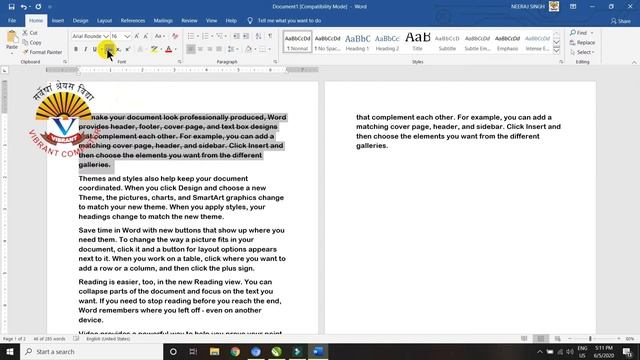
Task: Open the Font dialog launcher
Action: (x=180, y=62)
